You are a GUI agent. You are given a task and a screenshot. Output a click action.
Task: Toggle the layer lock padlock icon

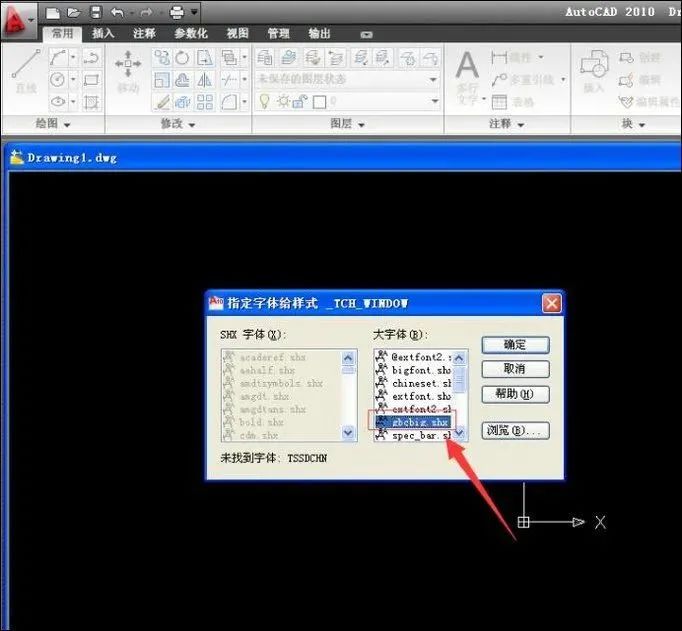[x=300, y=101]
